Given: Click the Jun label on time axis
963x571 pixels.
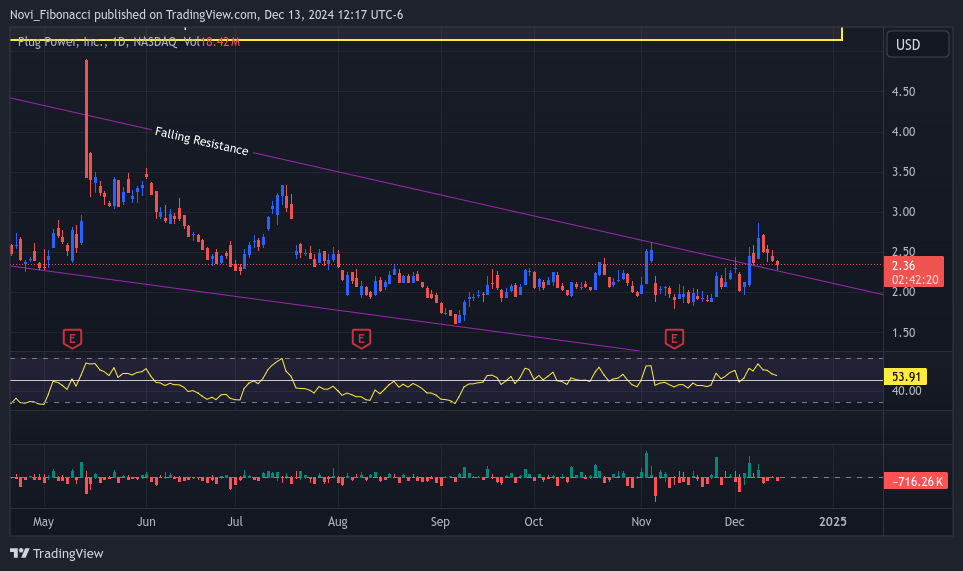Looking at the screenshot, I should [146, 522].
